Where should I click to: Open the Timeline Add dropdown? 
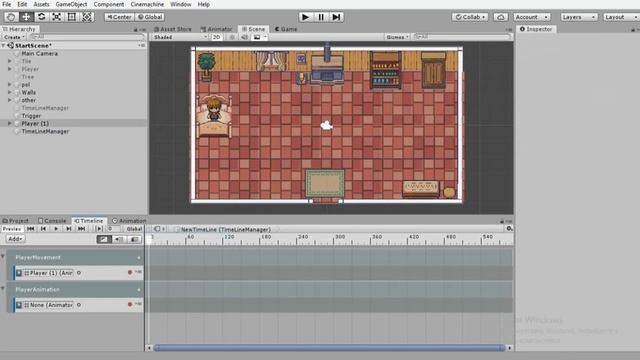point(16,239)
